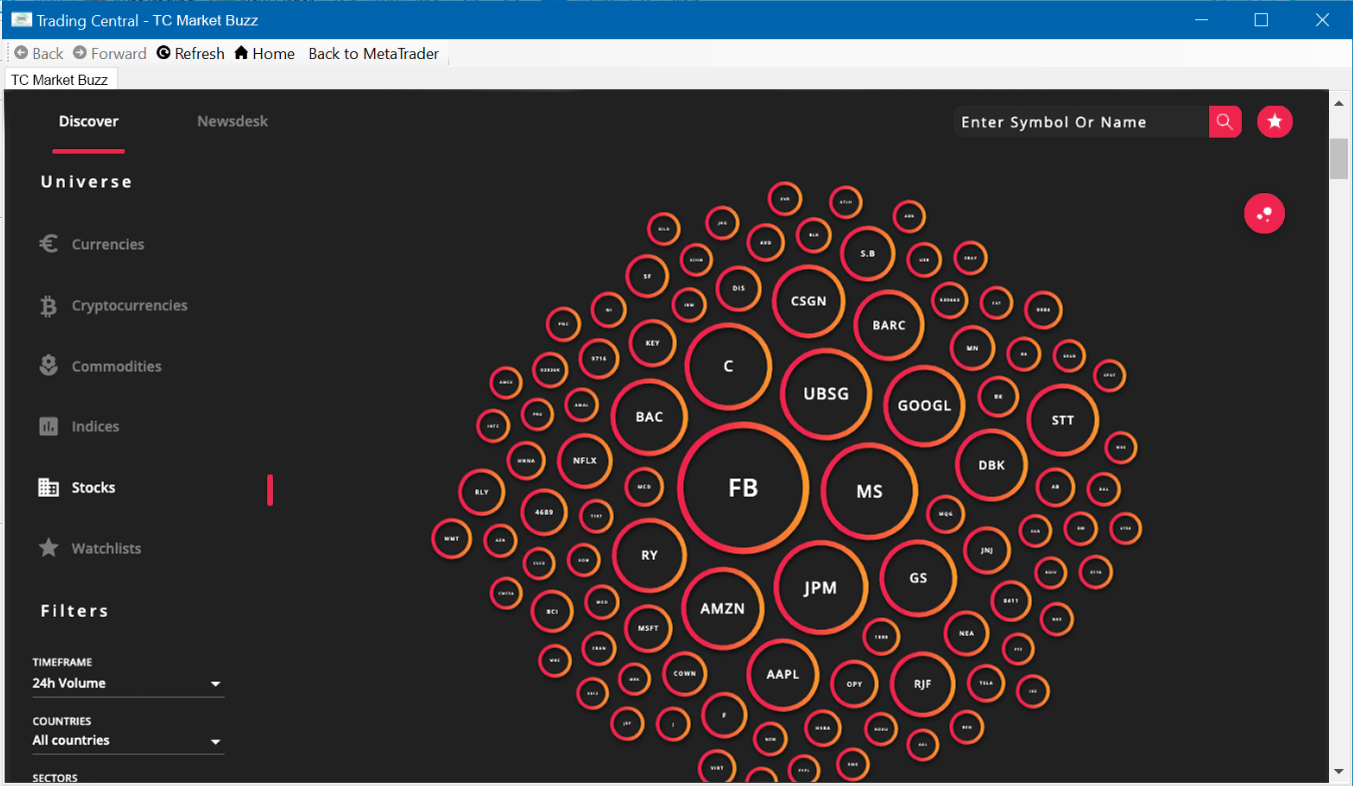Open Watchlists label in sidebar

click(106, 549)
